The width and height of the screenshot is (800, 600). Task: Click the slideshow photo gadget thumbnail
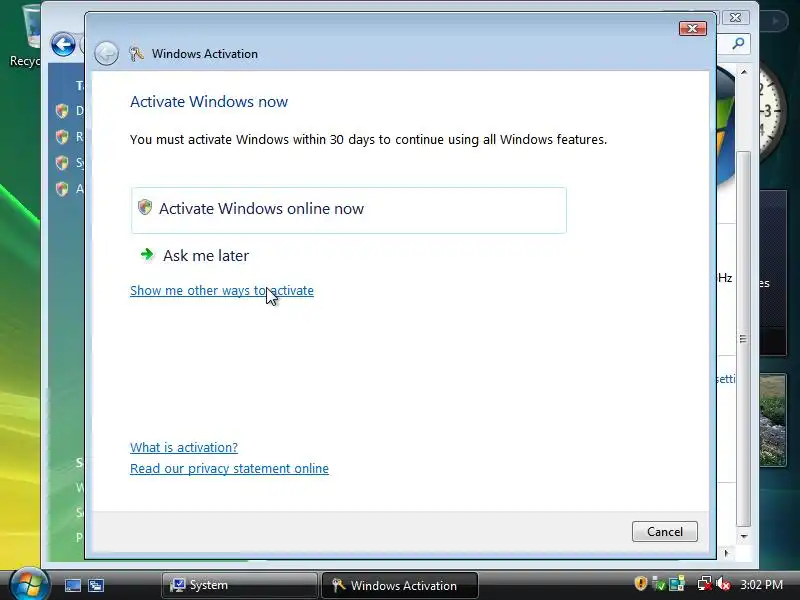click(x=772, y=420)
